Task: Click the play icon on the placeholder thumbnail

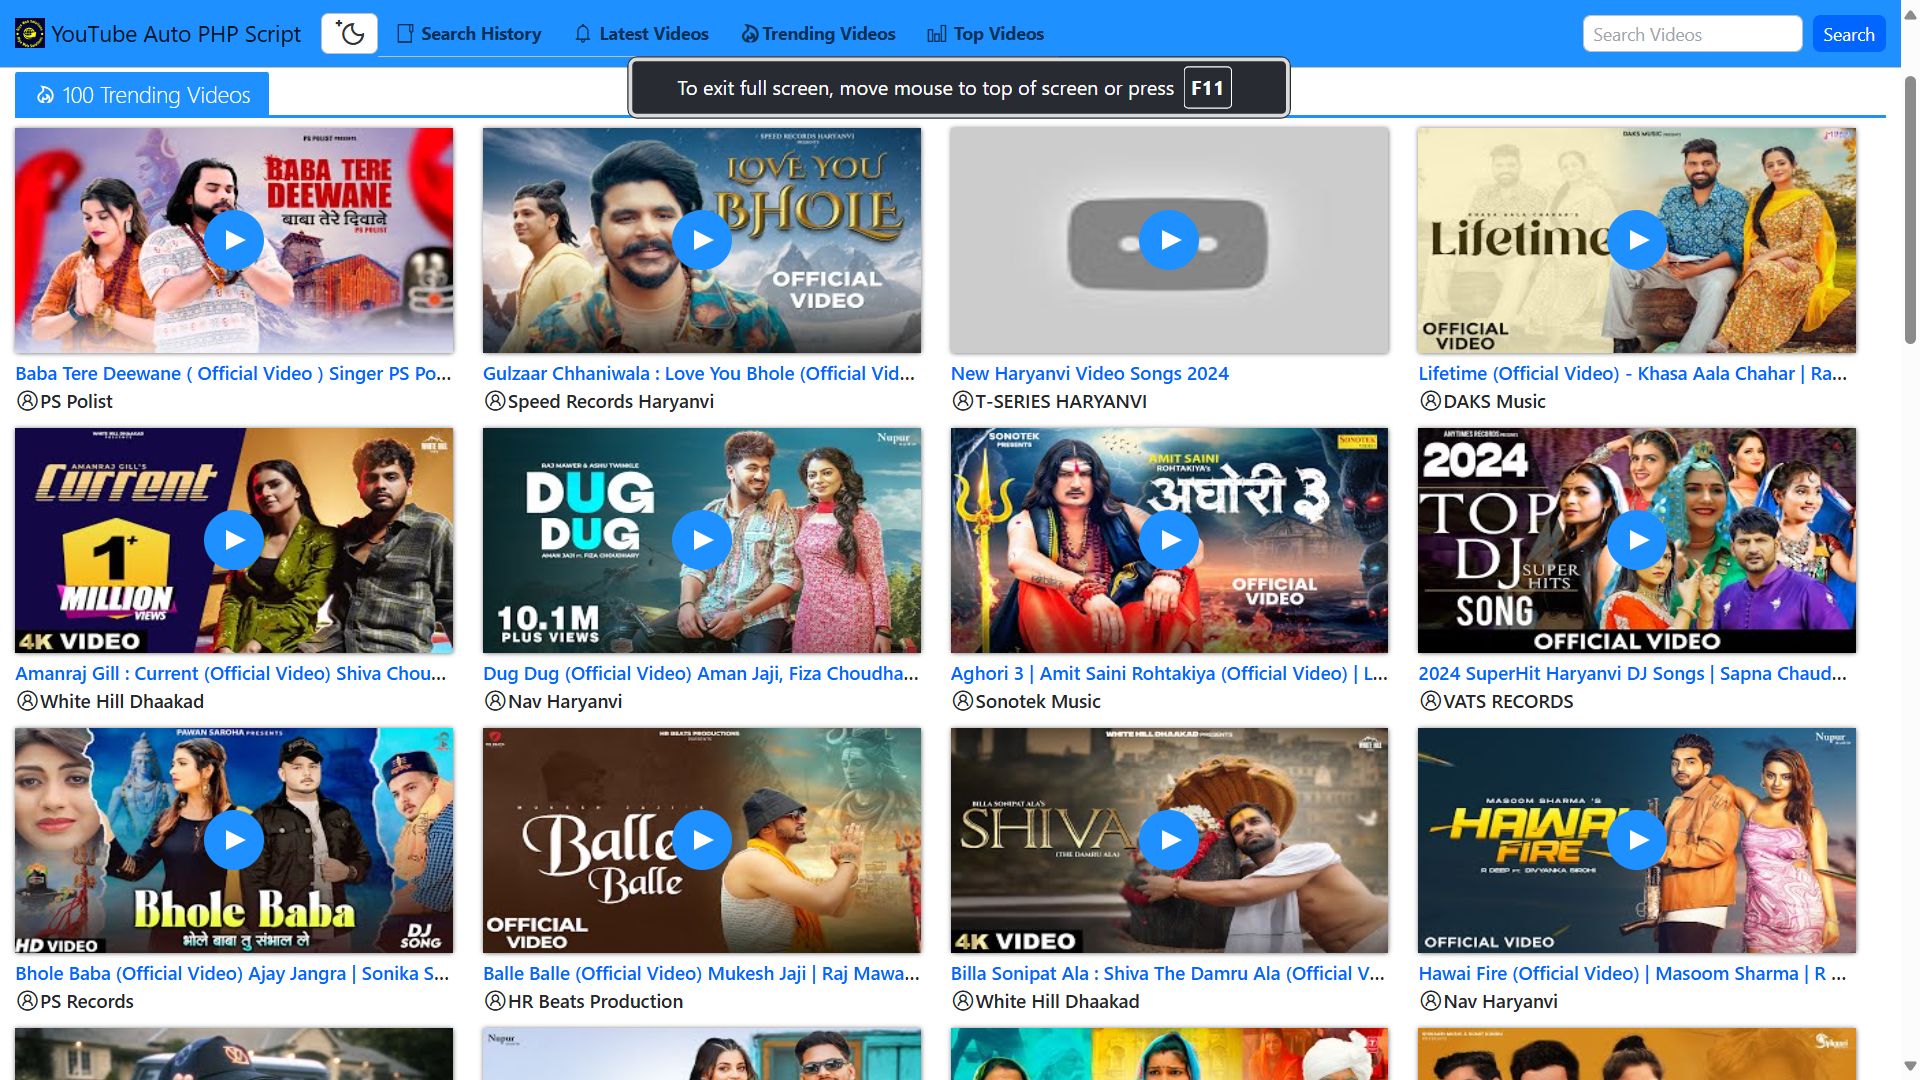Action: pyautogui.click(x=1169, y=240)
